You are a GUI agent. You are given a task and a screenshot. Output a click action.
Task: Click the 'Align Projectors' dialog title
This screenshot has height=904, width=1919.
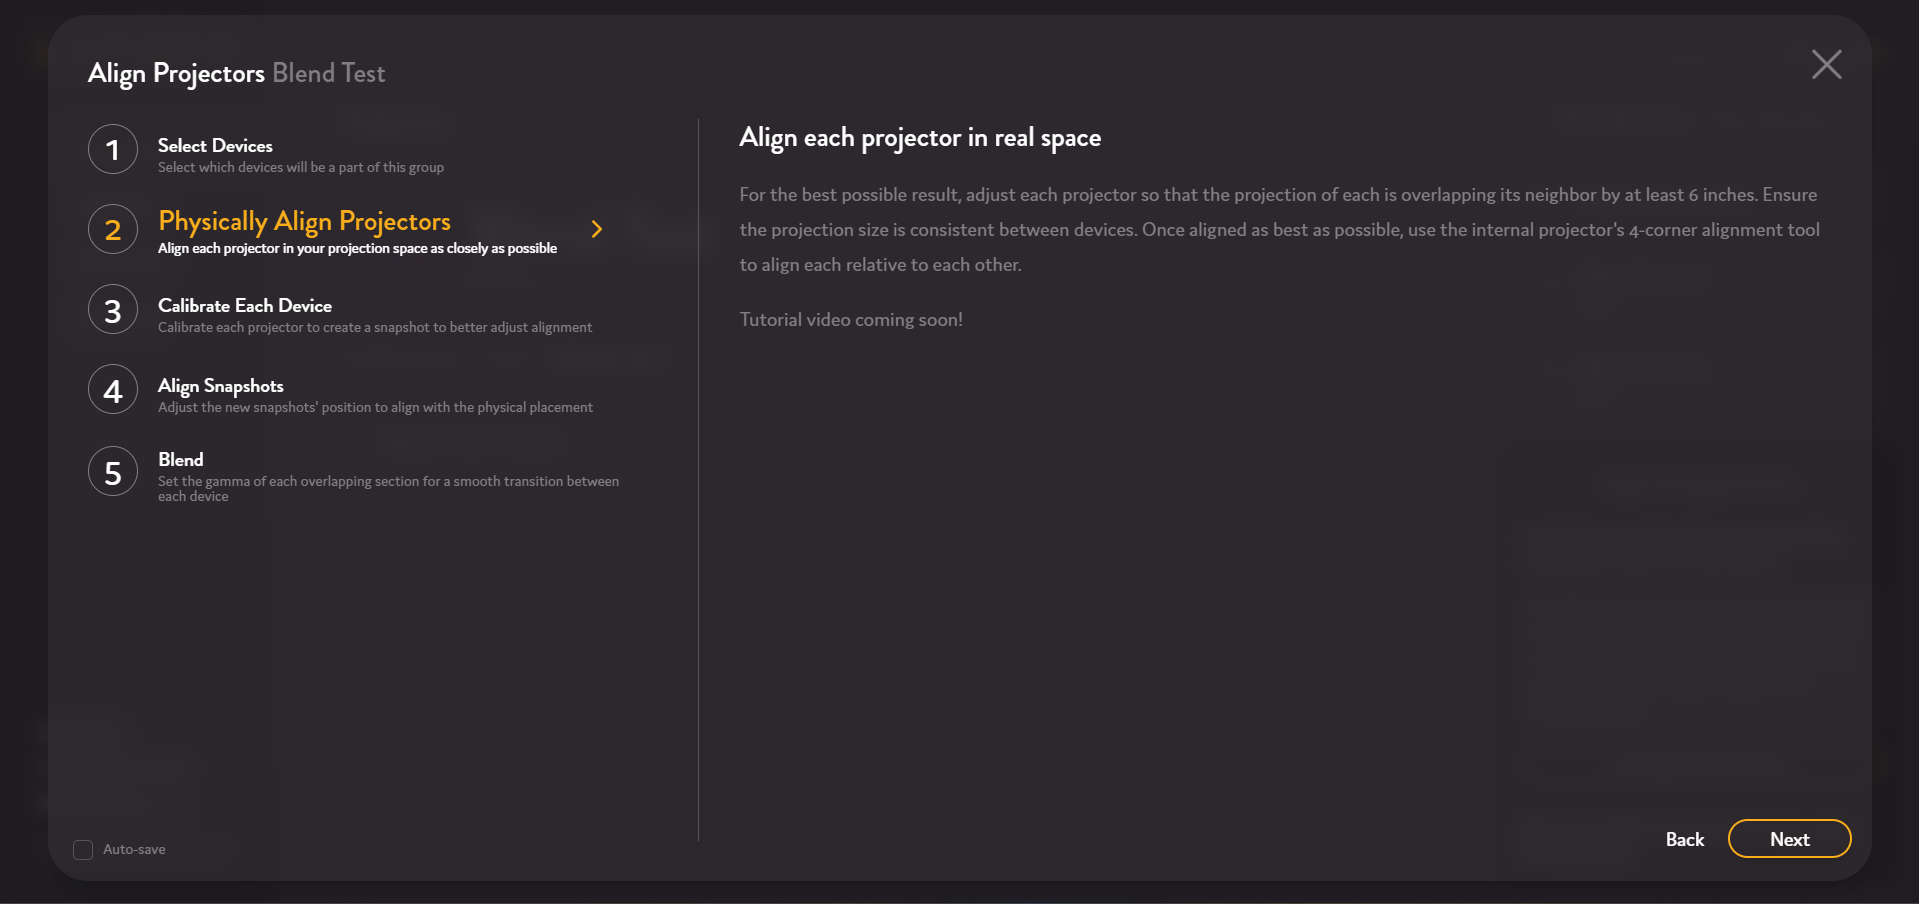pyautogui.click(x=176, y=74)
